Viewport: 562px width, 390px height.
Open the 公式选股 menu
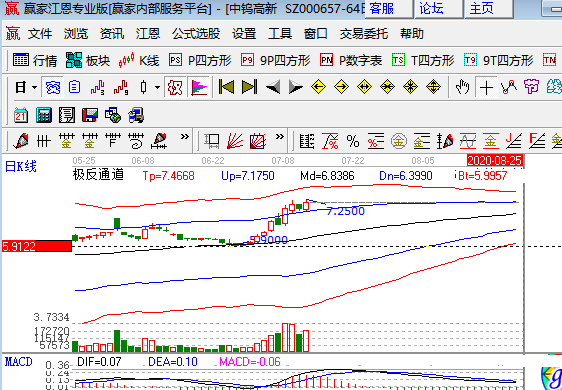[196, 34]
